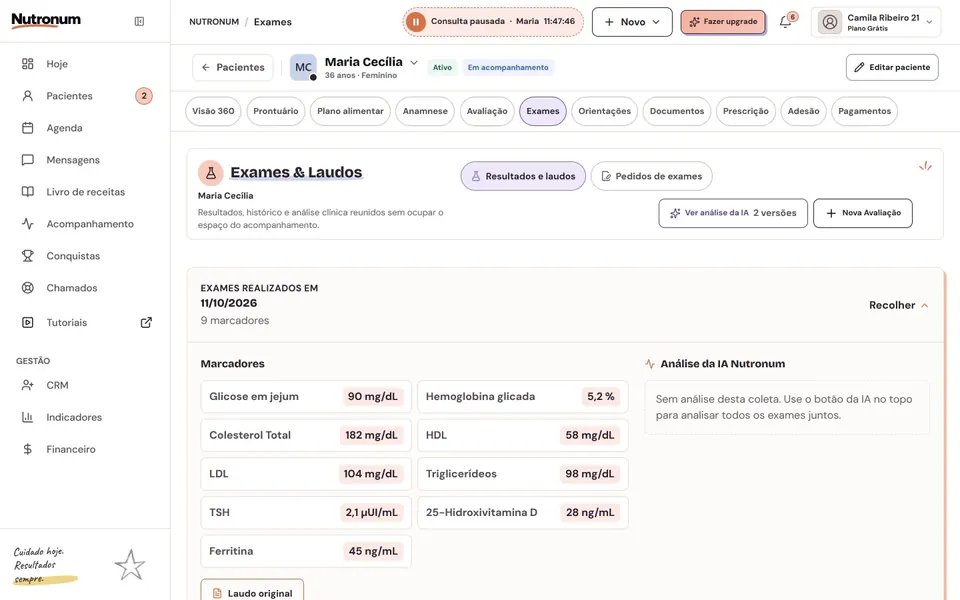This screenshot has height=600, width=960.
Task: Click the star icon at sidebar bottom
Action: 130,565
